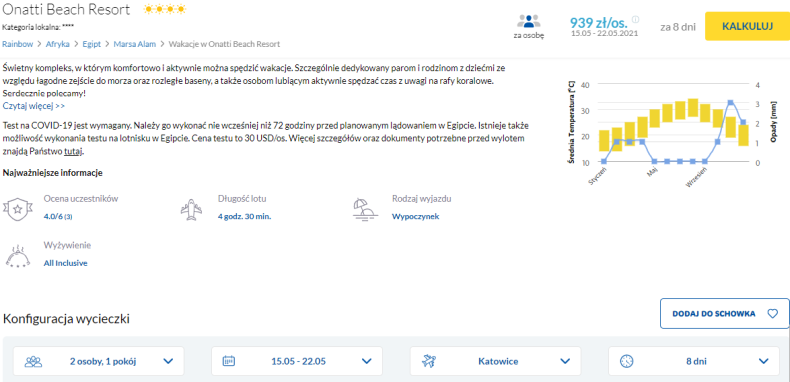Open the '15.05 - 22.05' date dropdown
This screenshot has width=790, height=382.
pos(297,361)
